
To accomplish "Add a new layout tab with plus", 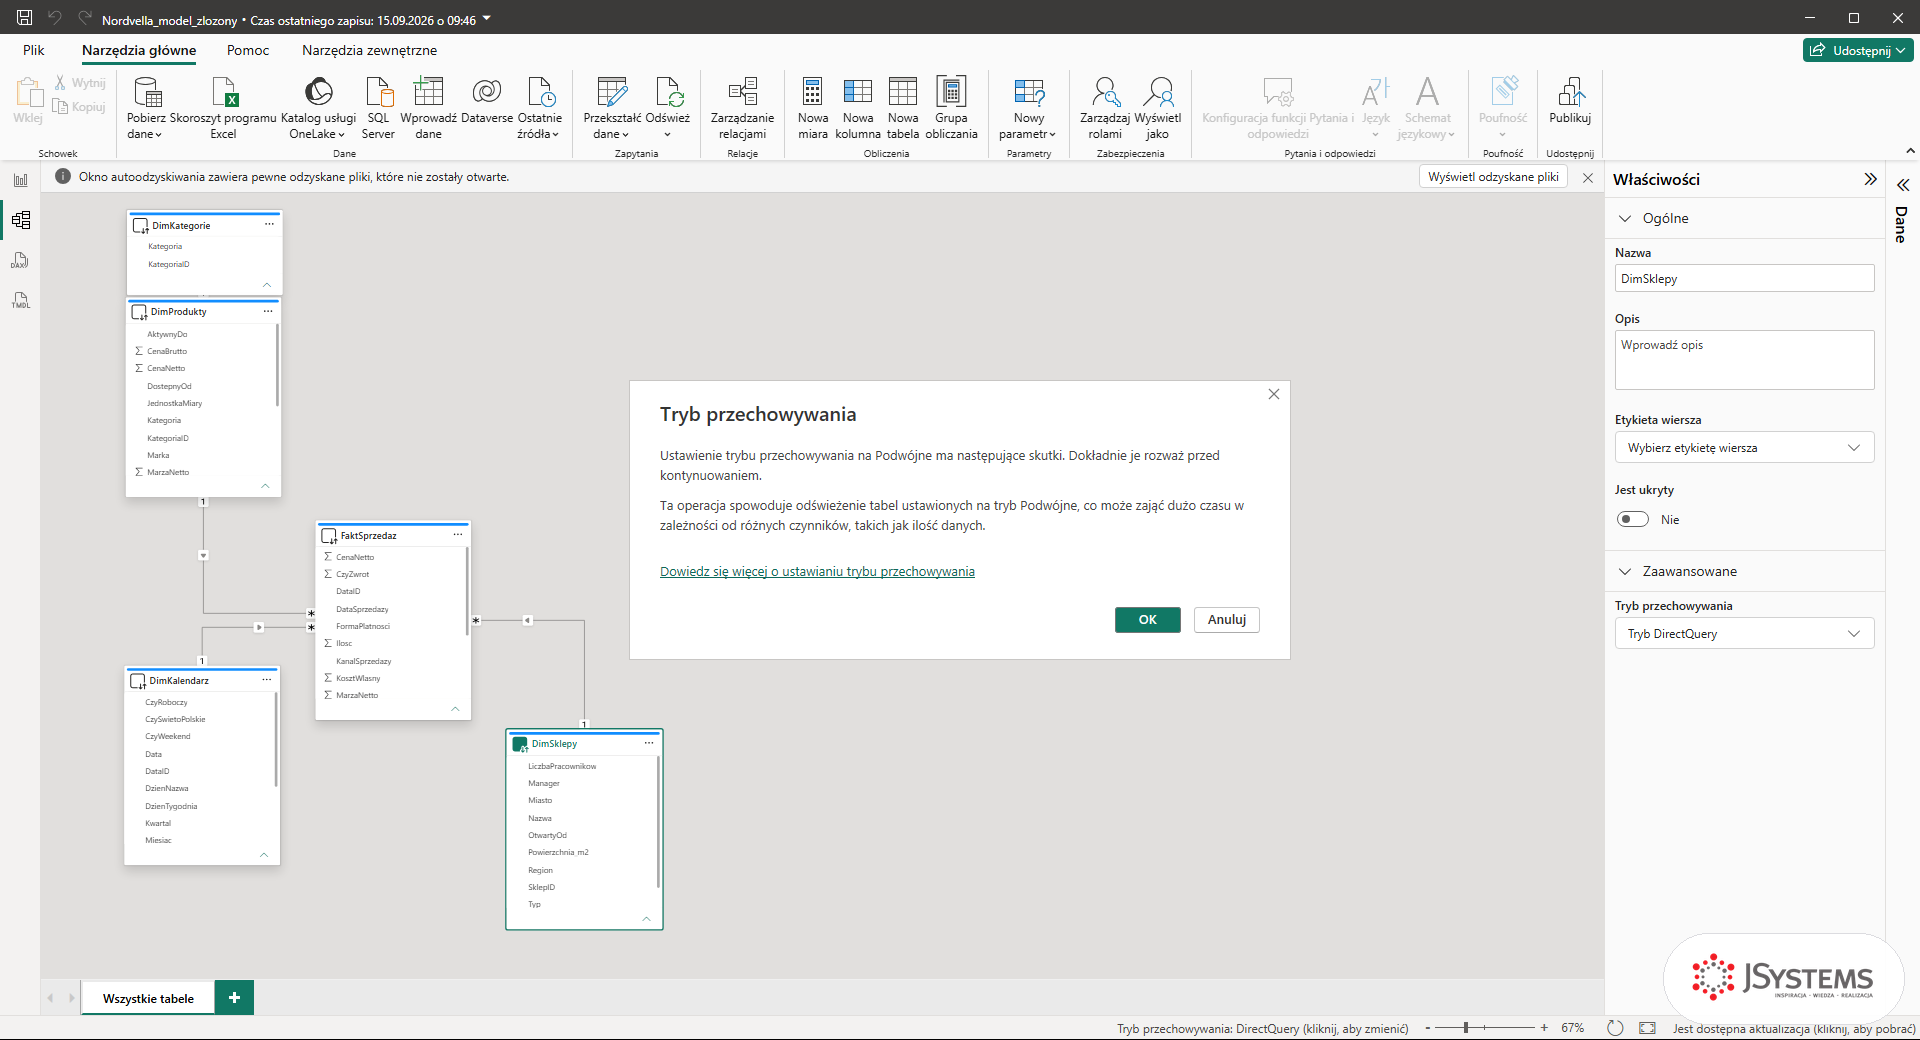I will (x=234, y=998).
